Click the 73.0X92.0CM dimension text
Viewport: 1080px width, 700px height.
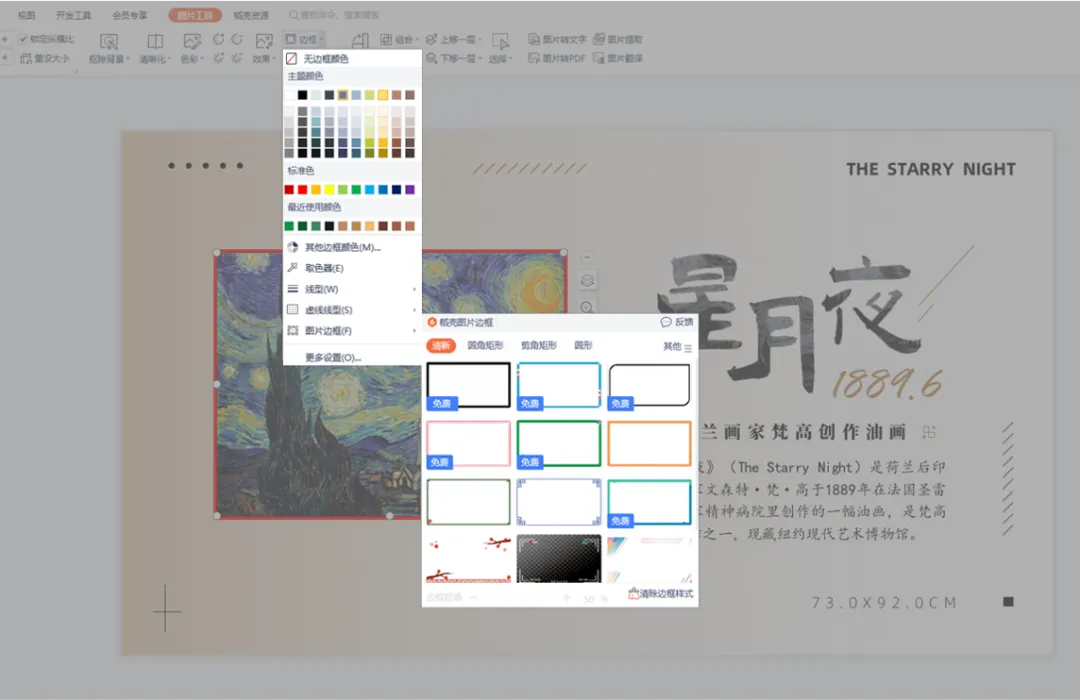pyautogui.click(x=884, y=603)
